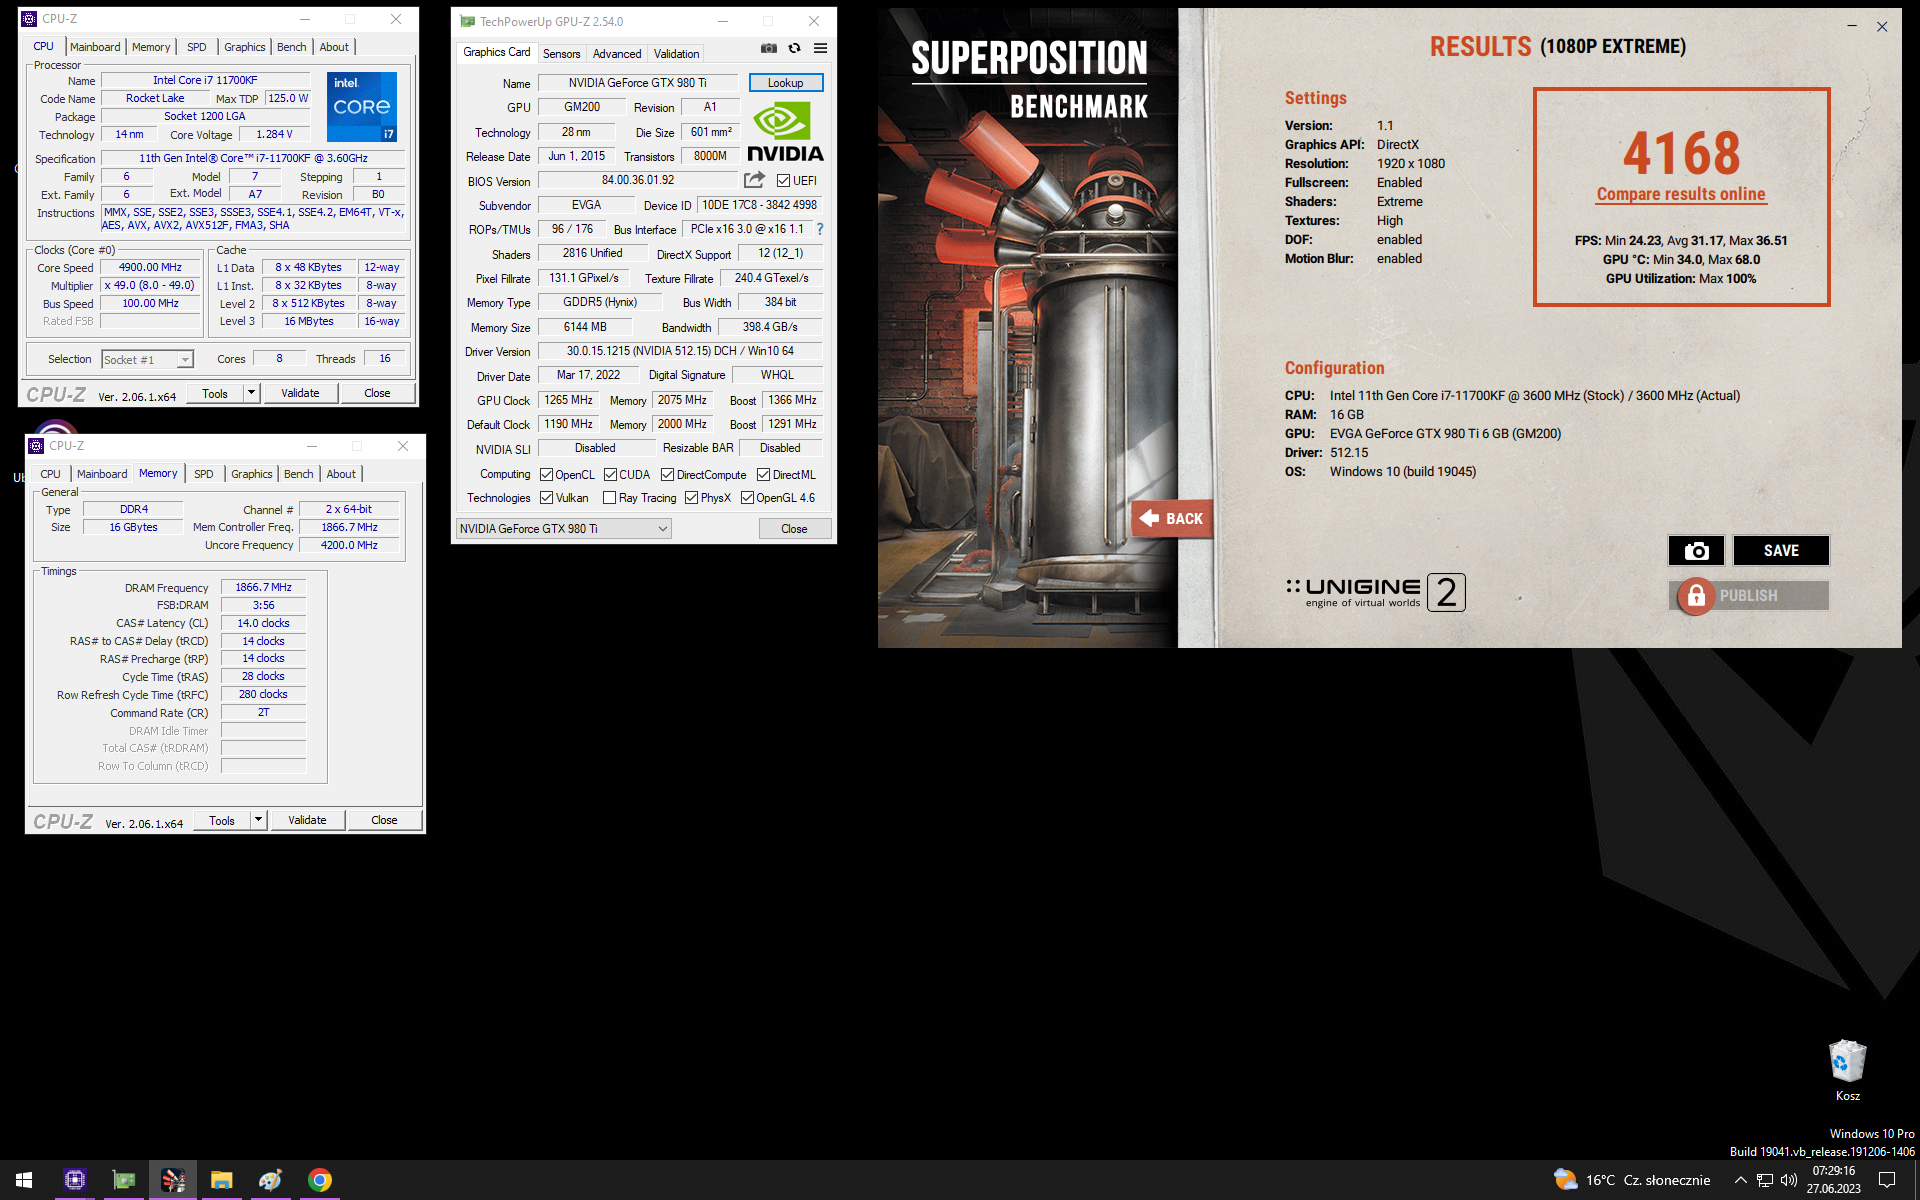1920x1200 pixels.
Task: Click the GPU-Z screenshot camera icon
Action: pyautogui.click(x=768, y=48)
